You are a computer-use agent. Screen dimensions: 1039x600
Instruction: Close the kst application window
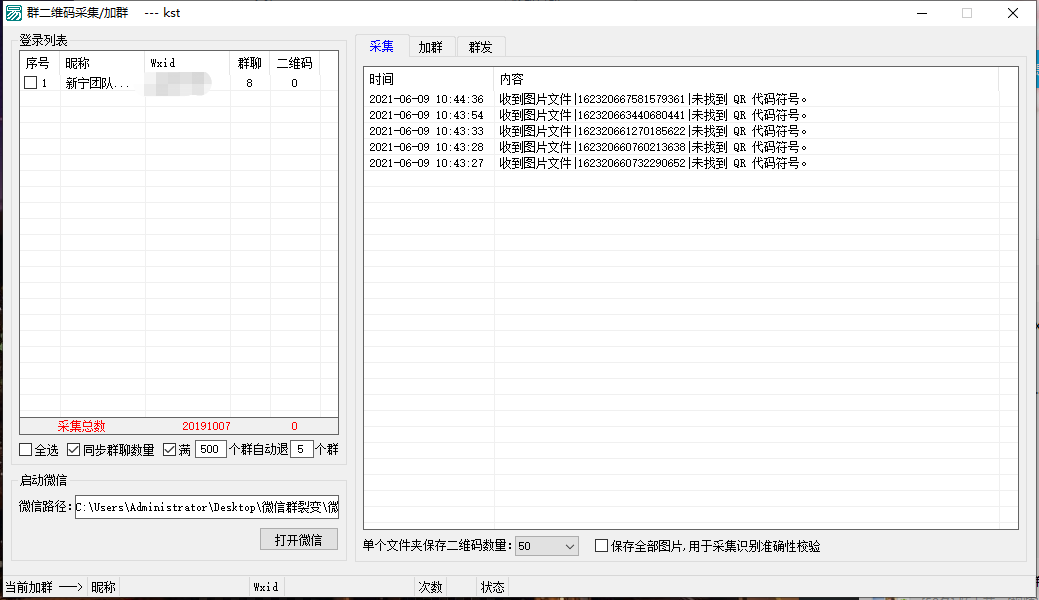1012,13
